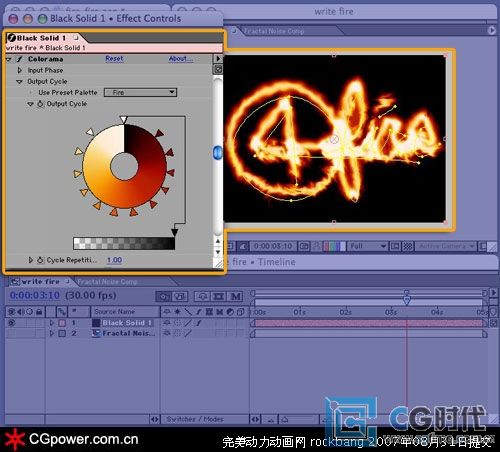Click the Effect Controls scroll up arrow
Viewport: 500px width, 452px height.
click(218, 241)
